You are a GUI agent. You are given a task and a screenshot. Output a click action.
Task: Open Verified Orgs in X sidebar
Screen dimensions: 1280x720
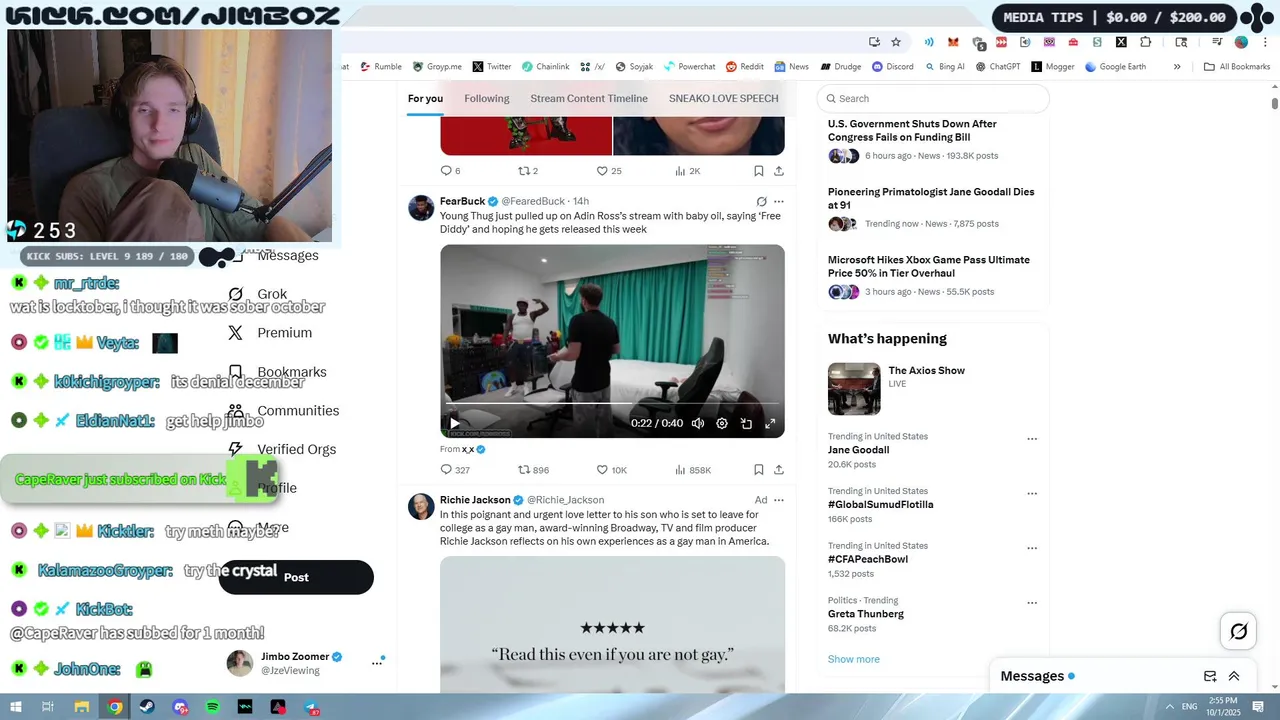296,450
